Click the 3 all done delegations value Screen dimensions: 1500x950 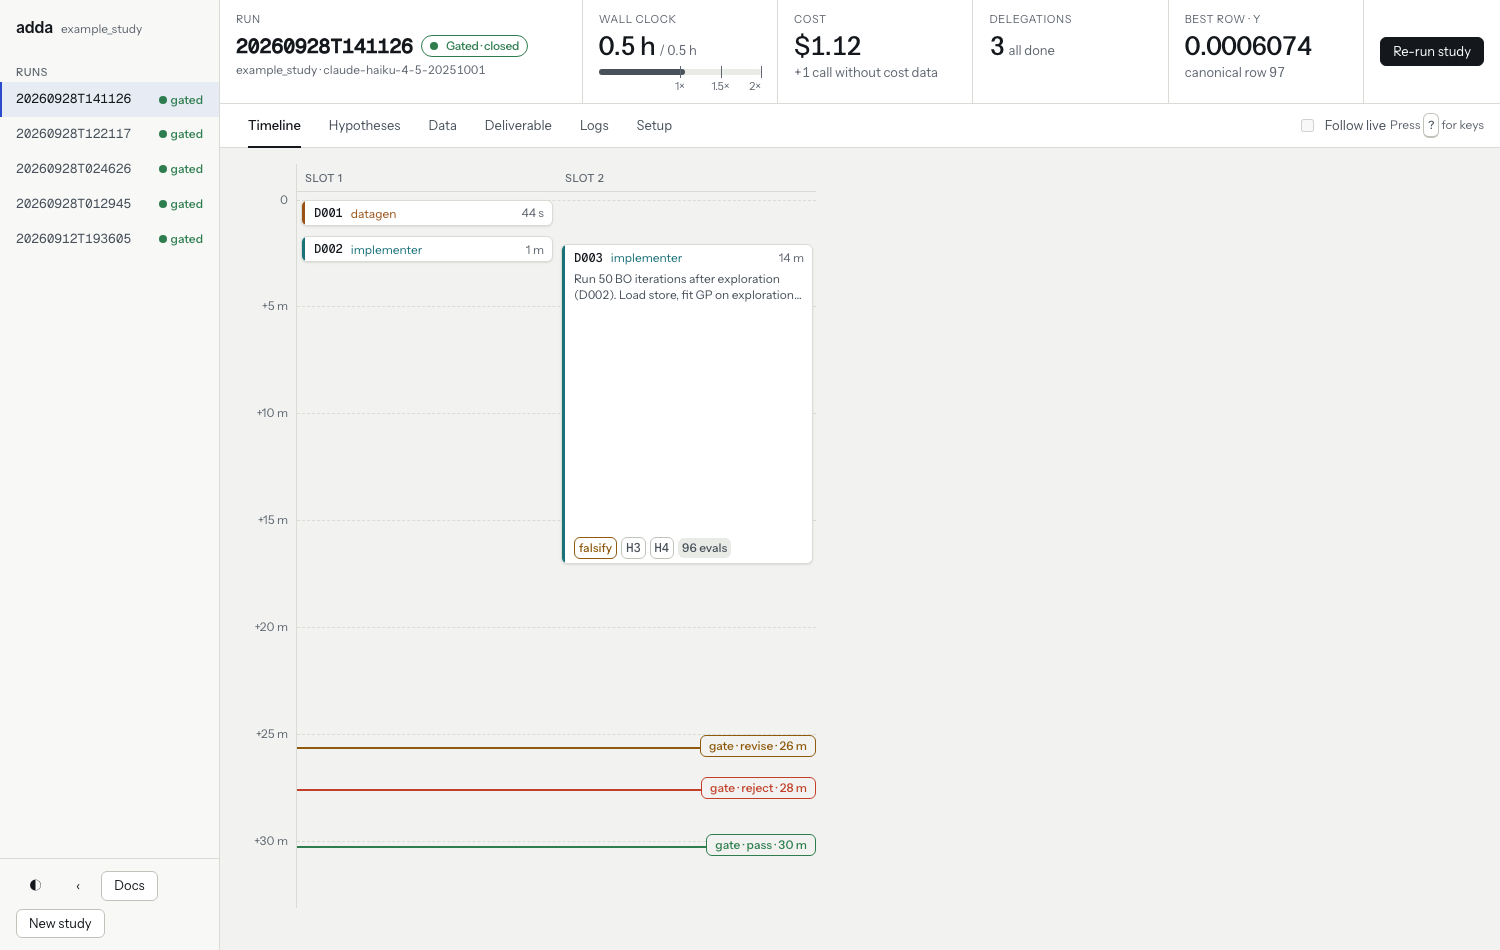pos(1022,47)
